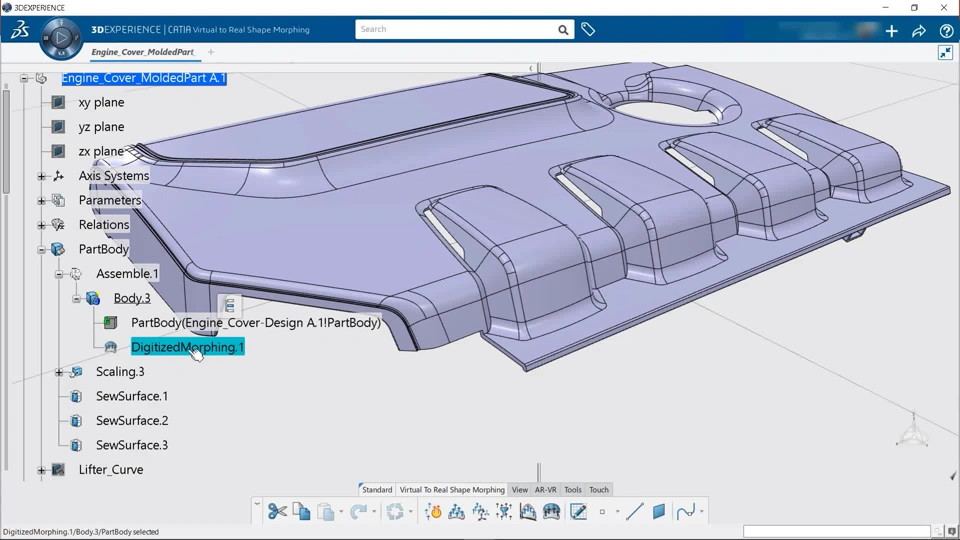Click the digitized morphing dome icon
This screenshot has width=960, height=540.
click(552, 511)
